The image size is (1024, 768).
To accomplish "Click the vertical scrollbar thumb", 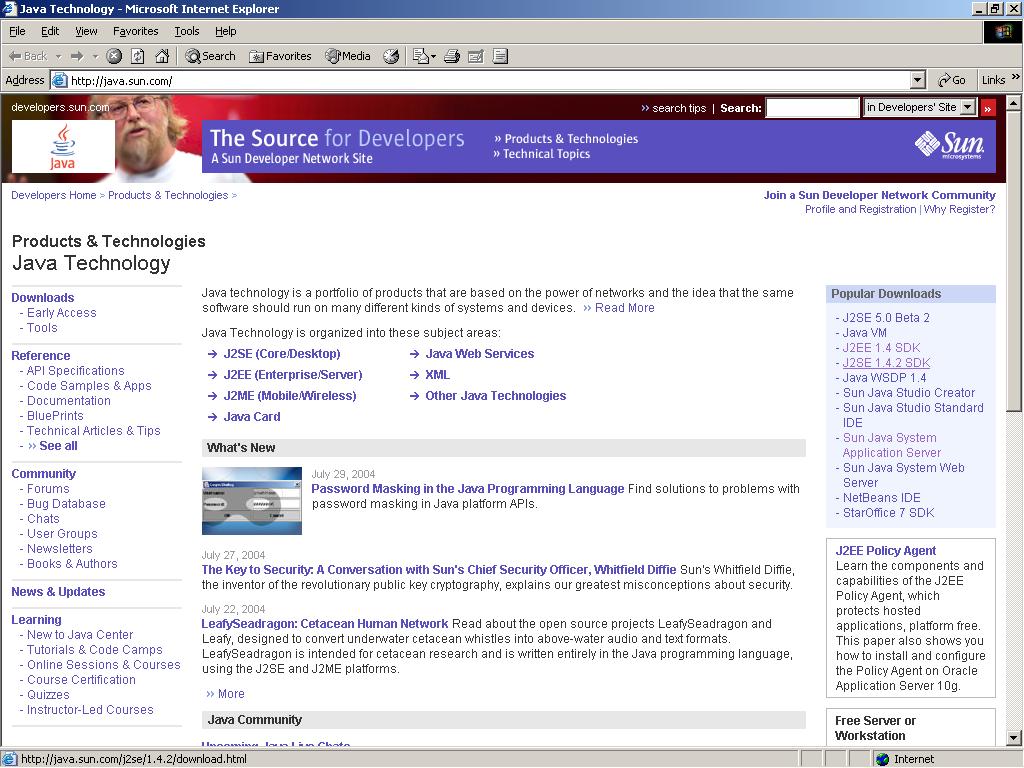I will pyautogui.click(x=1014, y=261).
